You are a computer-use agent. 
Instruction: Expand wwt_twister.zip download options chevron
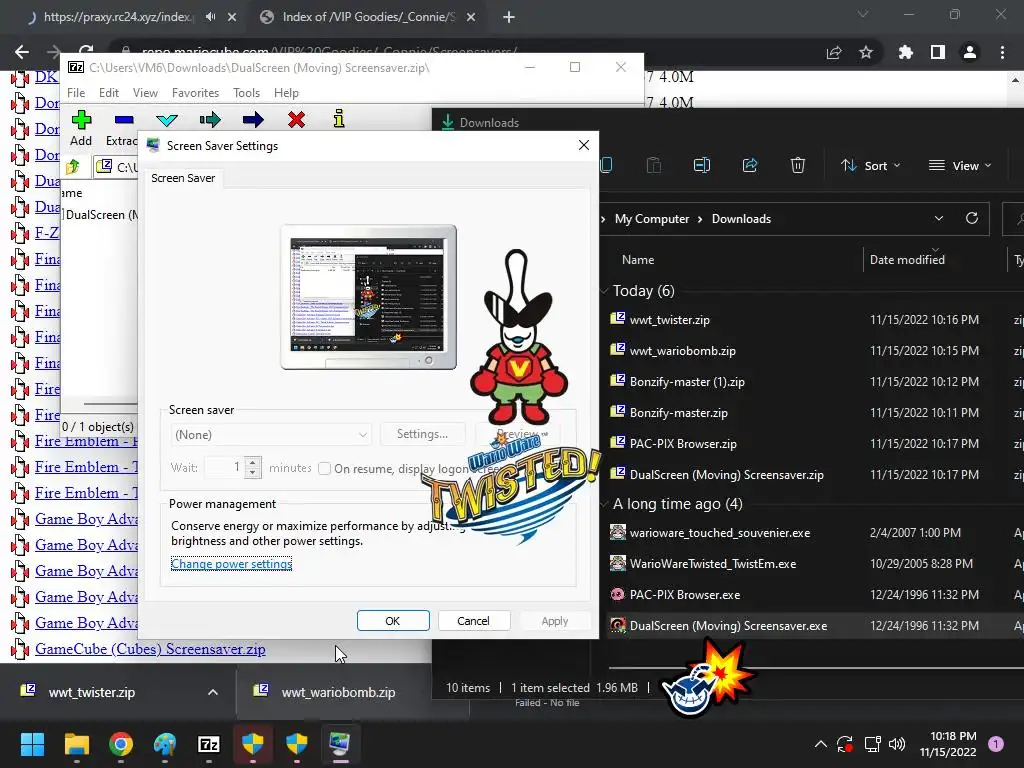point(213,692)
